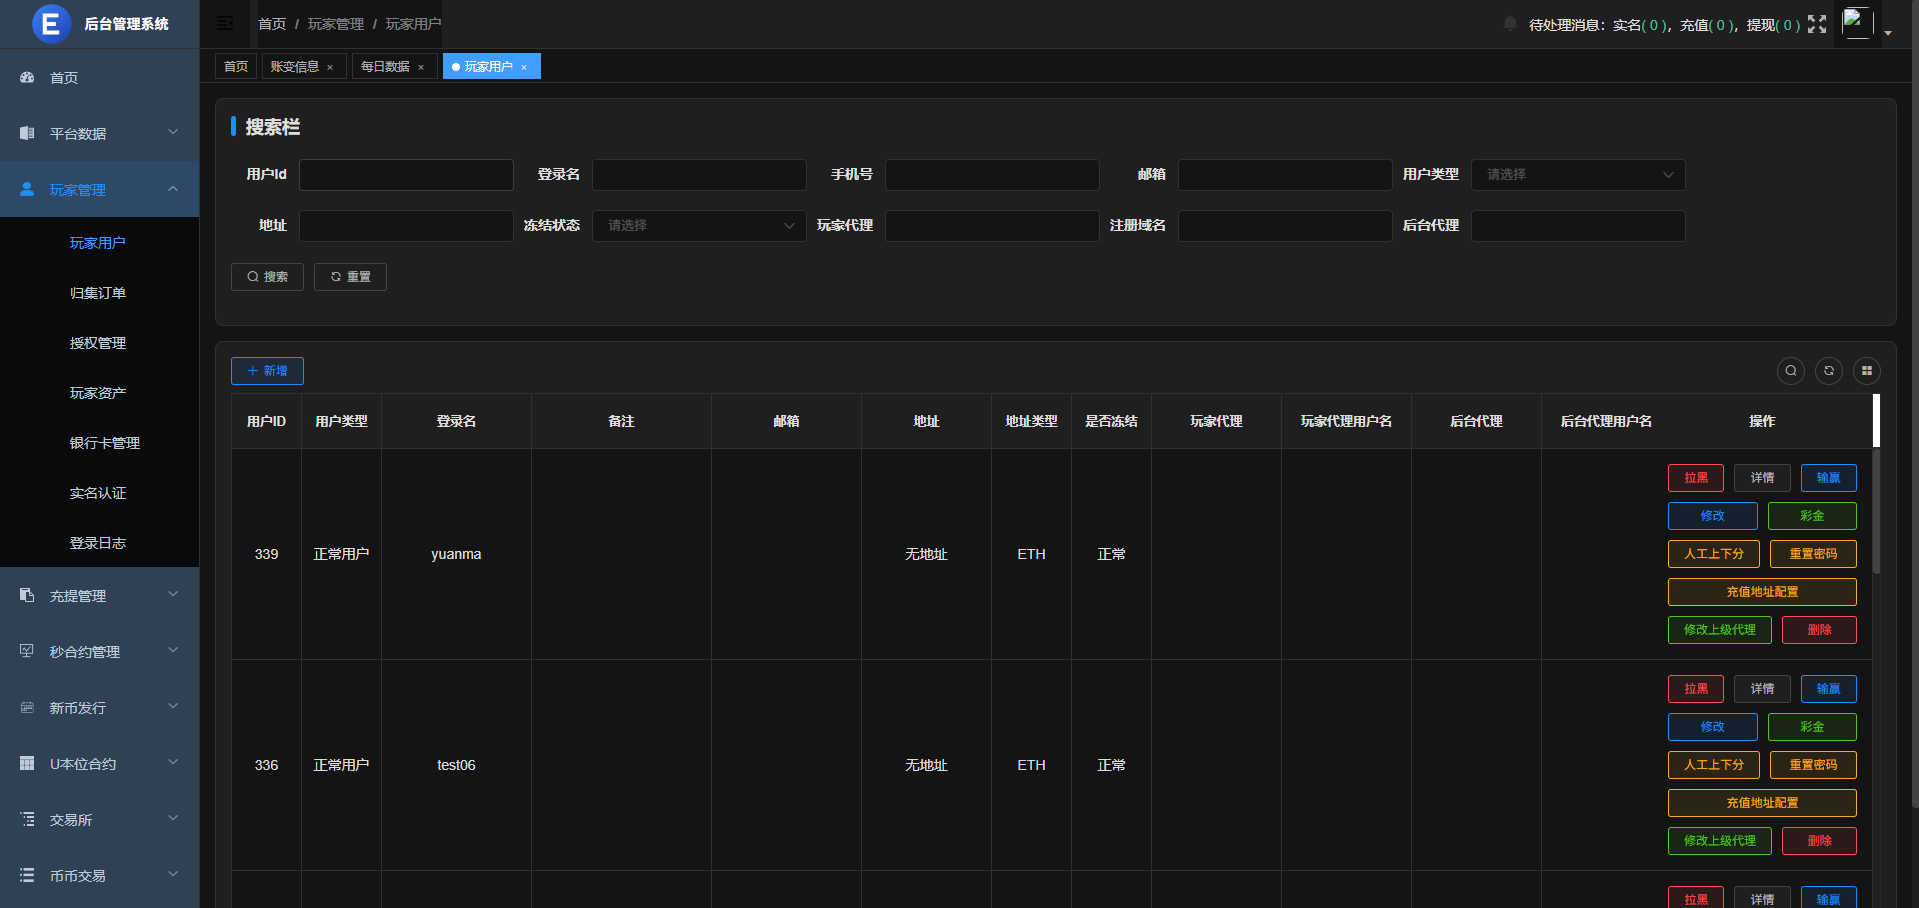1919x908 pixels.
Task: Expand the 币币交易 sidebar menu
Action: pyautogui.click(x=100, y=875)
